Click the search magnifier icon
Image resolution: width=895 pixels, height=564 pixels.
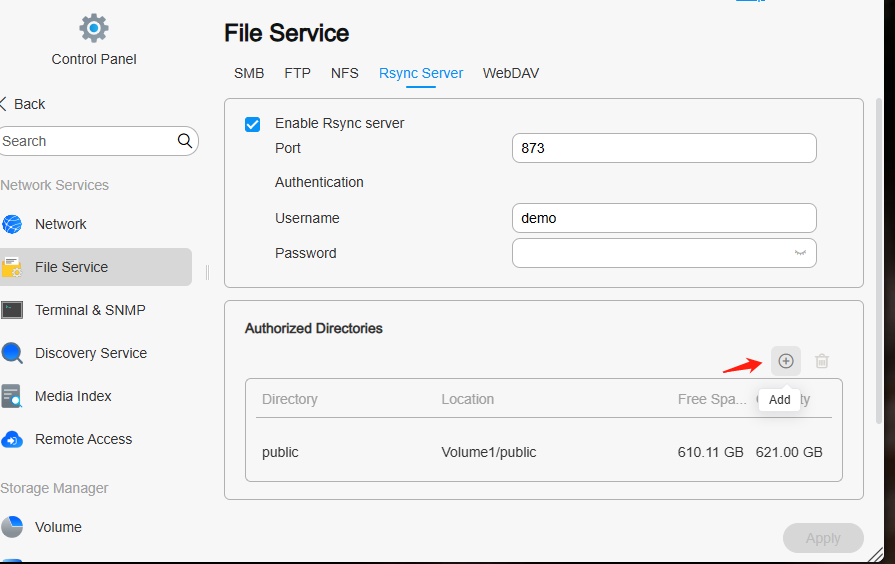tap(184, 140)
